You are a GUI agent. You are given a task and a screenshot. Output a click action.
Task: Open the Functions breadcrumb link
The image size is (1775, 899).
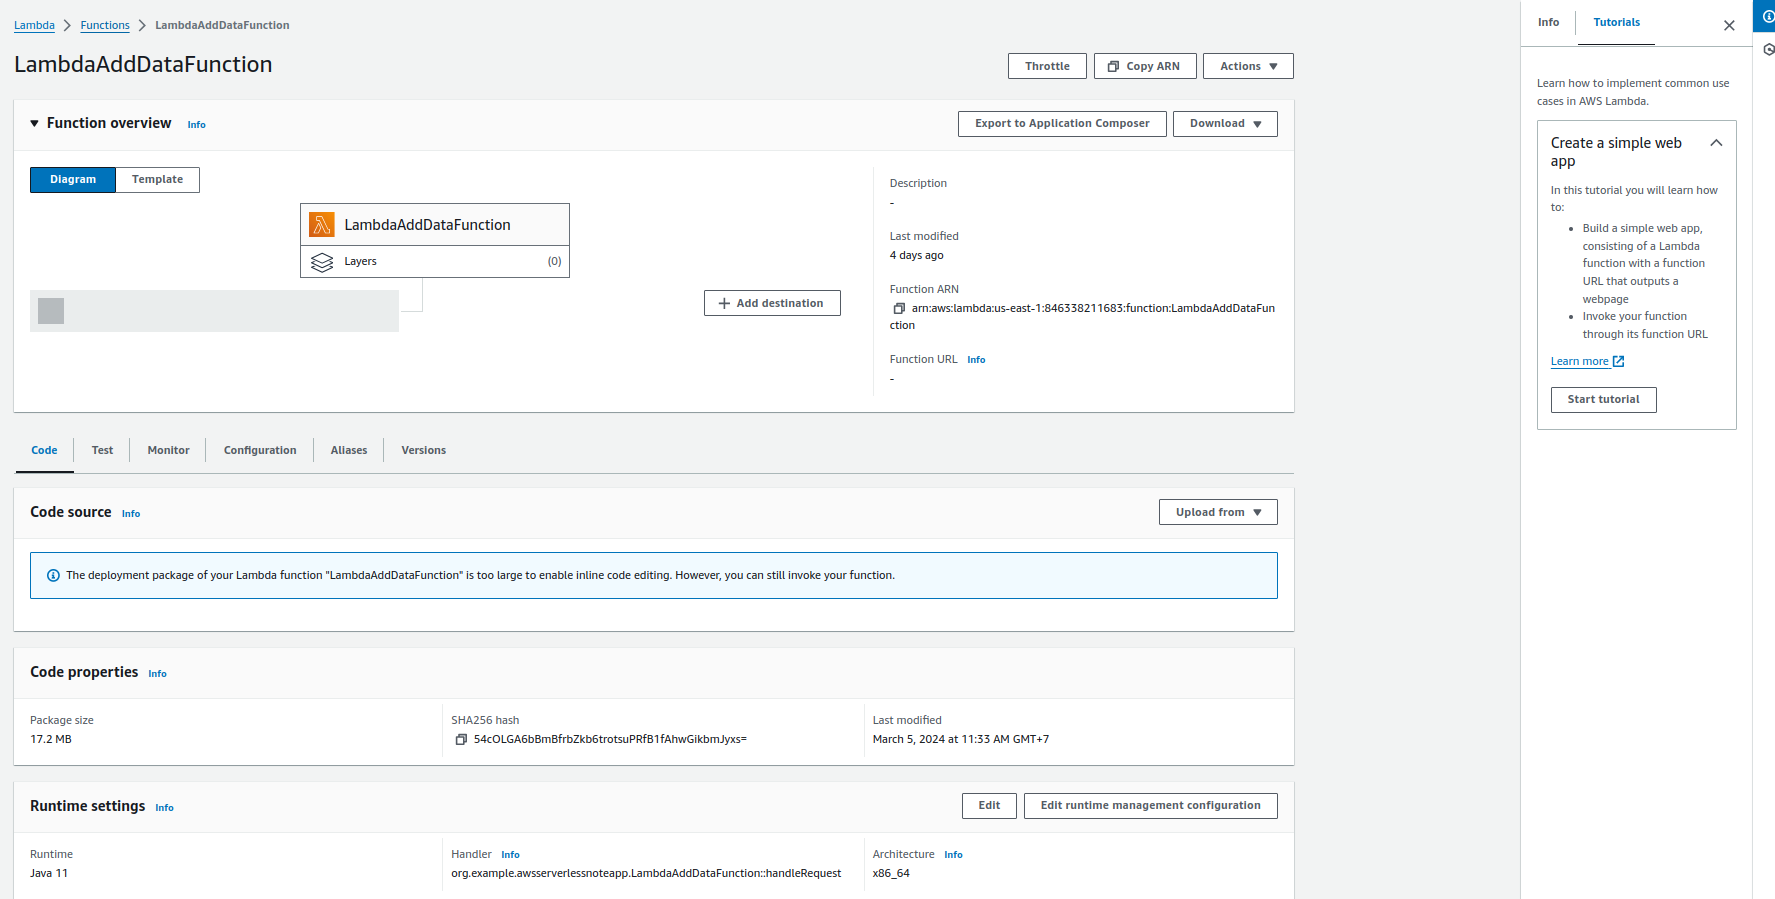coord(105,26)
